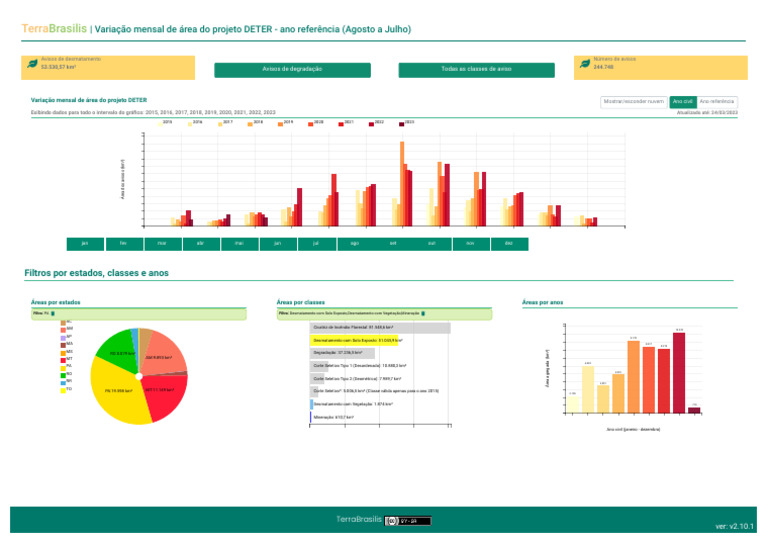The image size is (768, 543).
Task: Select the Desmatamento com Vegetação bar
Action: tap(312, 404)
